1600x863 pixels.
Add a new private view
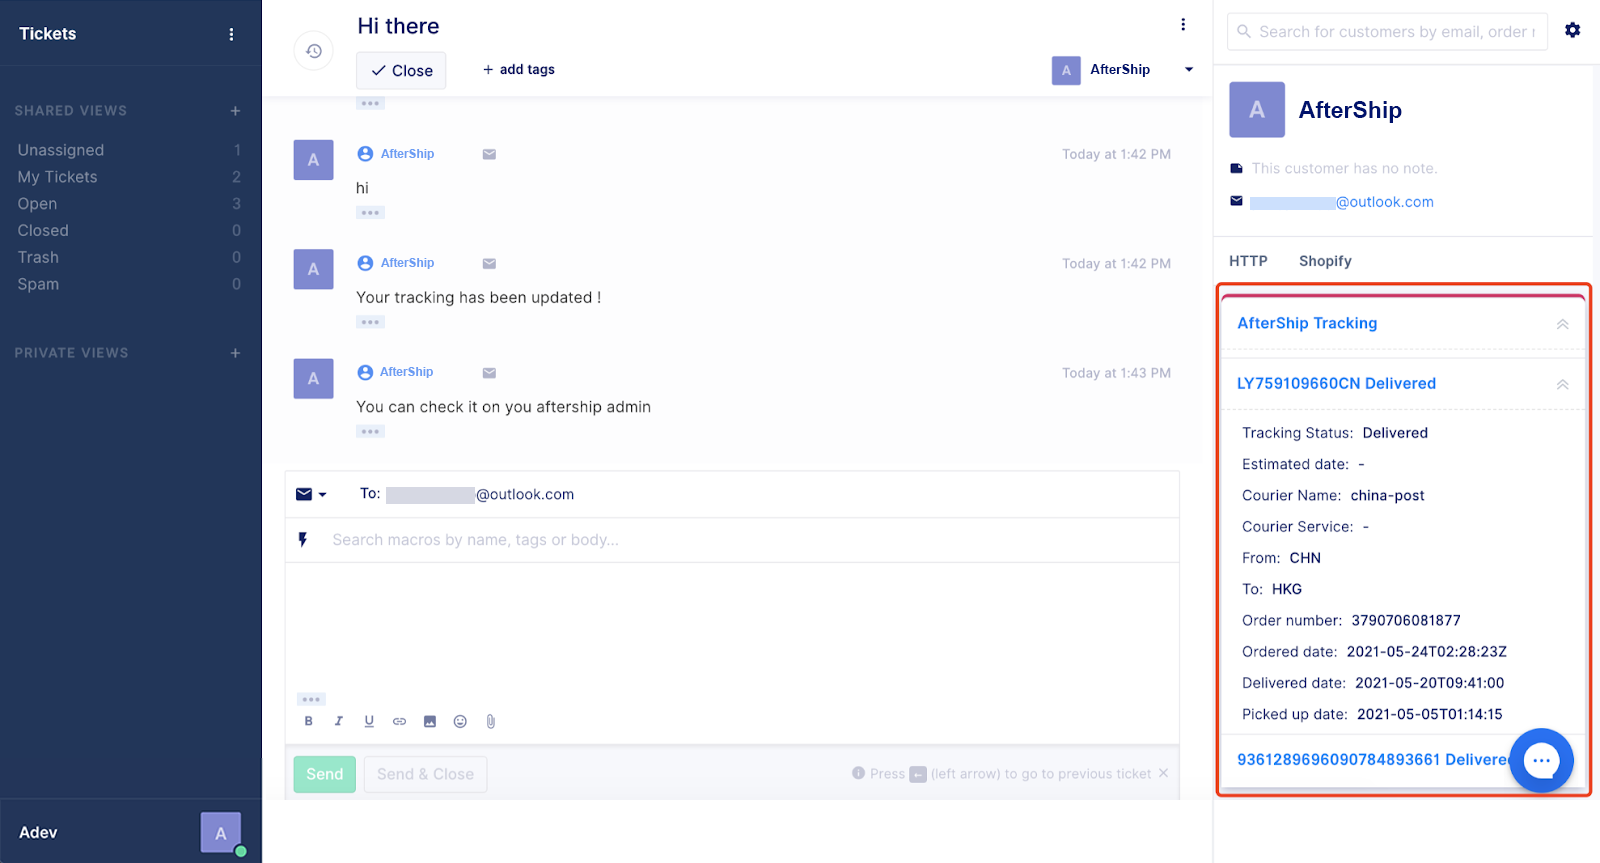coord(235,353)
